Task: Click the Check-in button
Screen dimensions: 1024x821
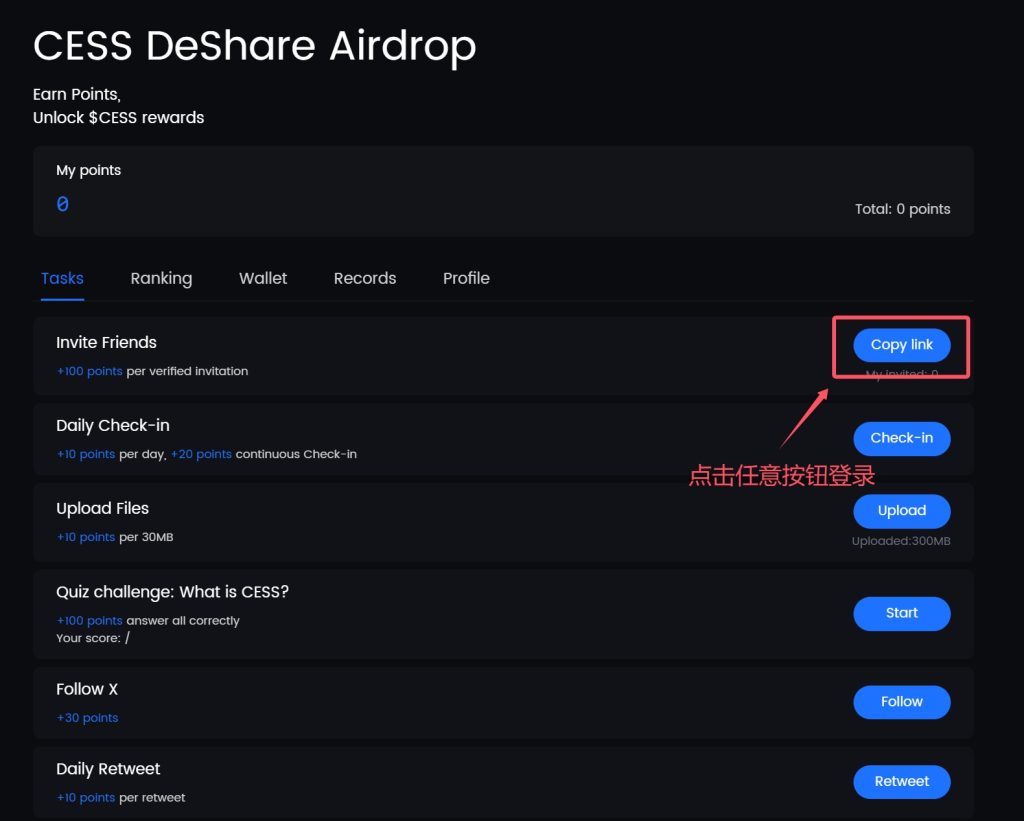Action: point(901,438)
